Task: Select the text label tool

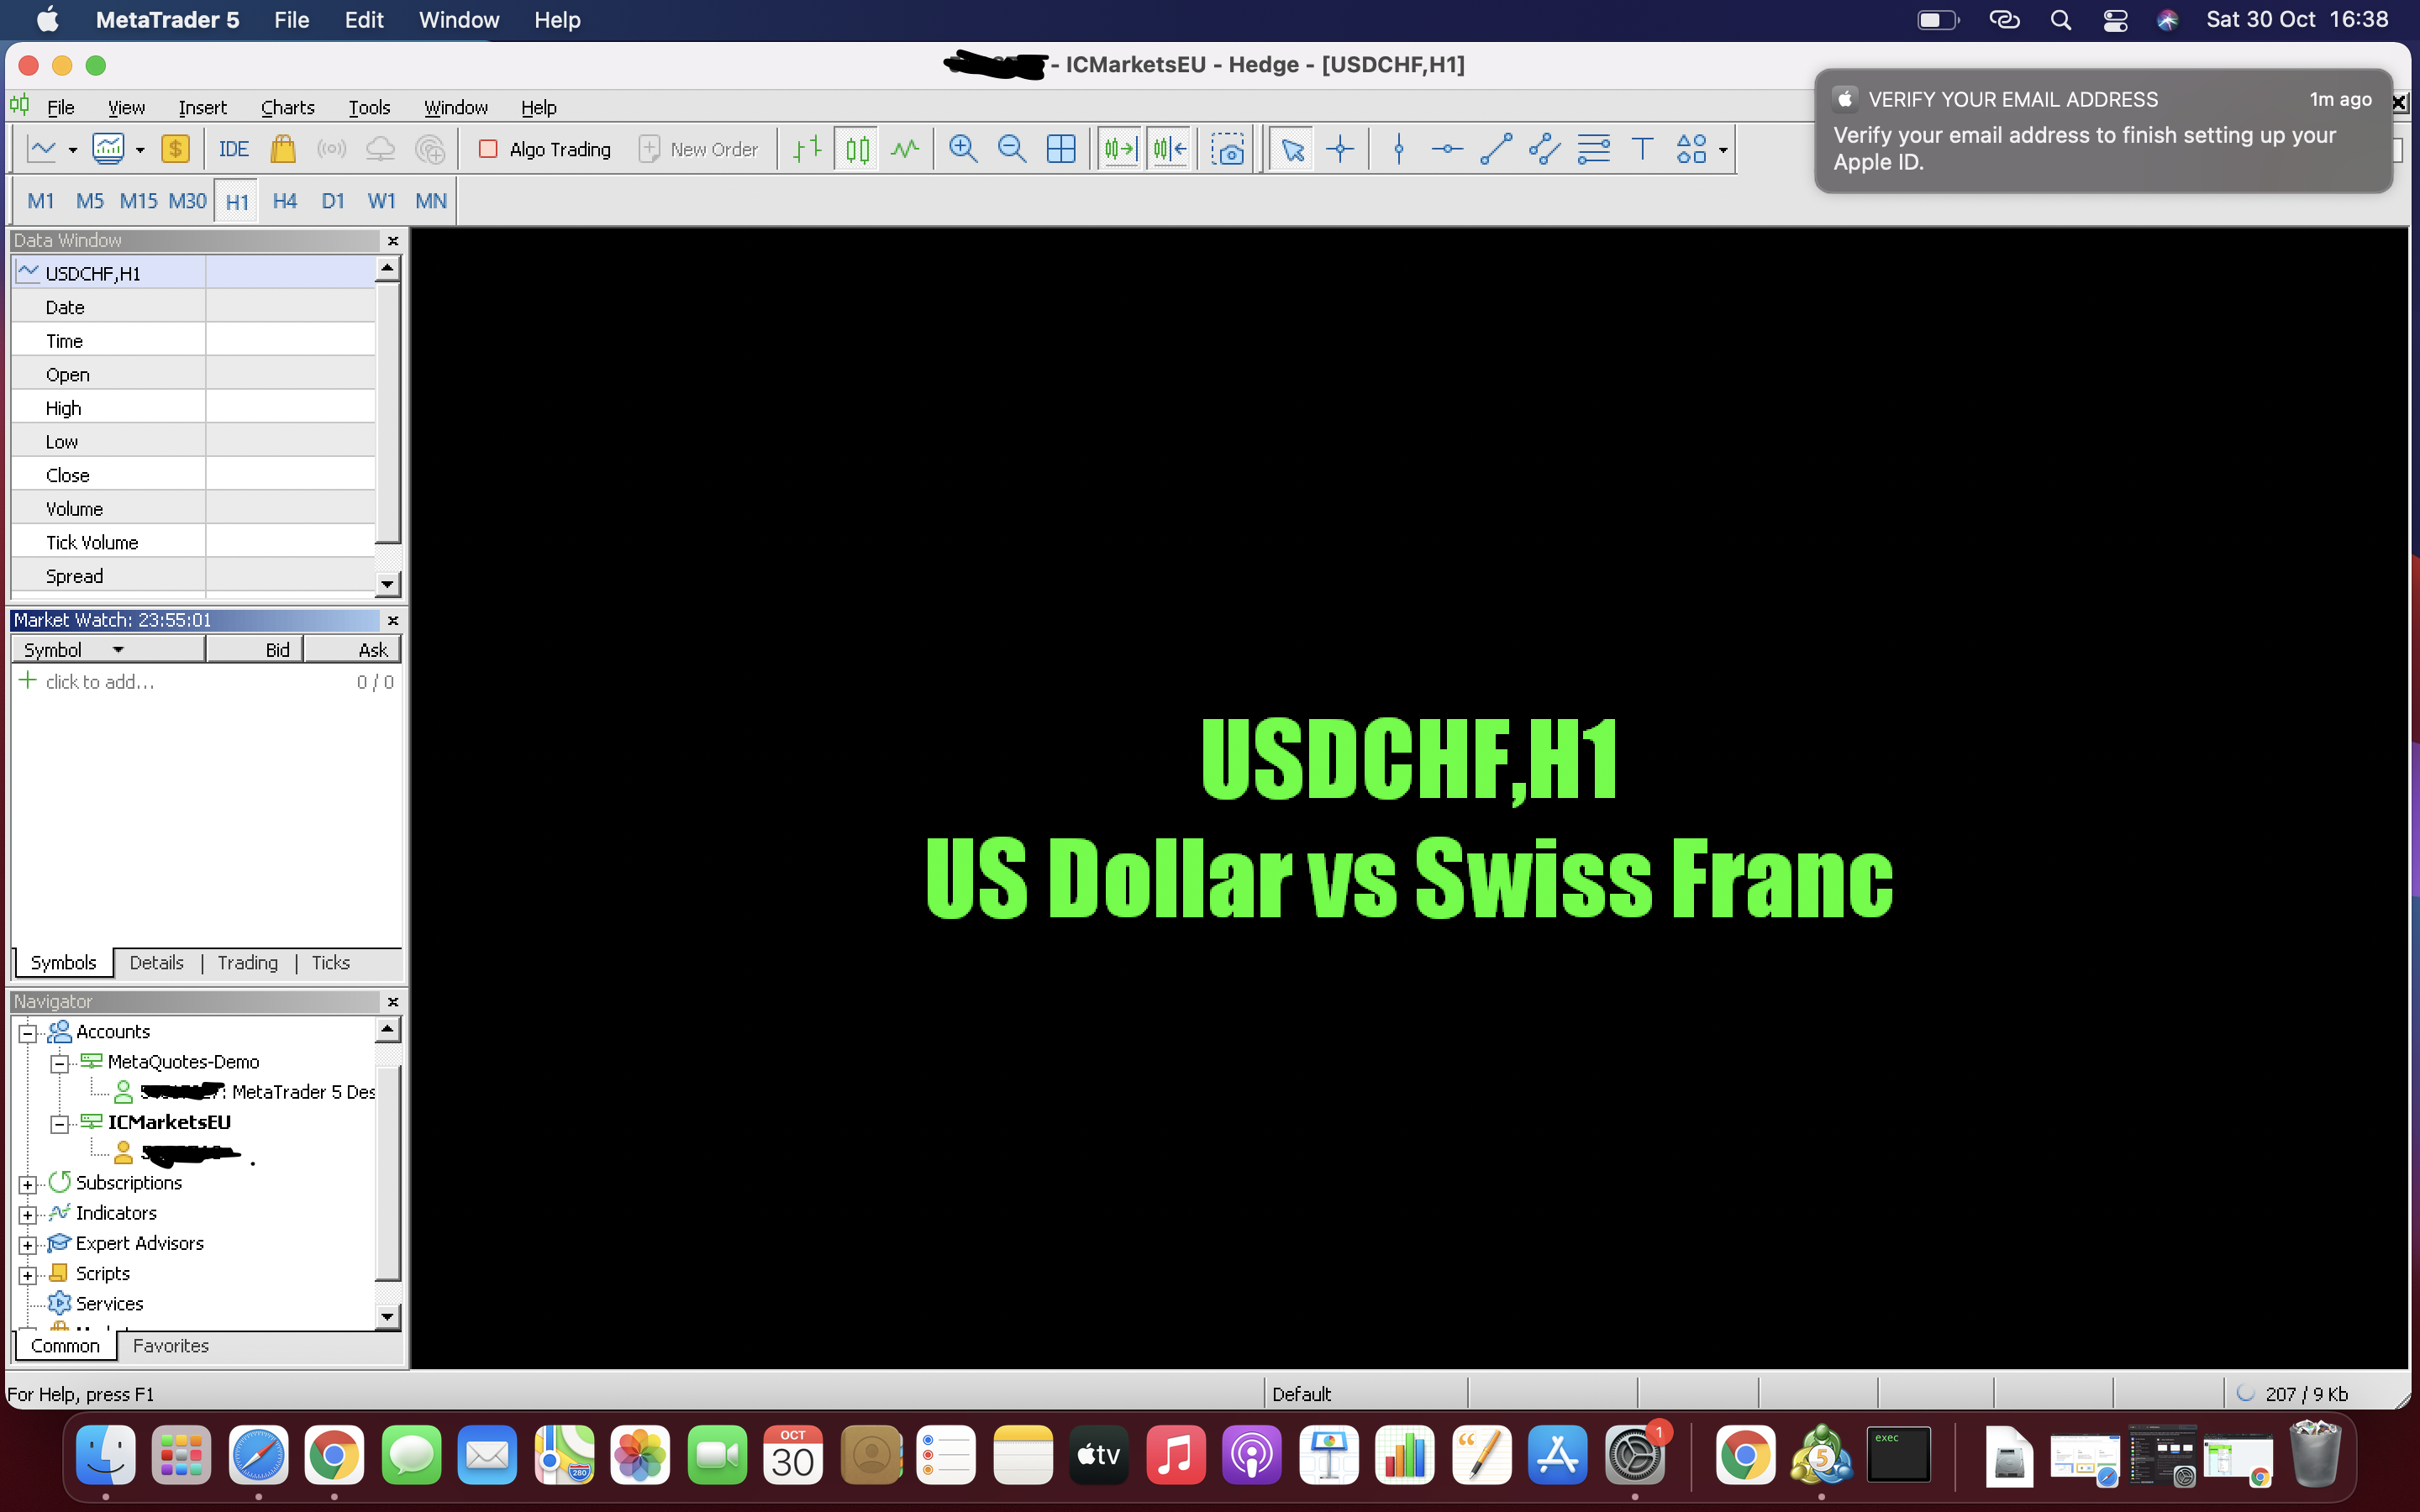Action: pos(1642,149)
